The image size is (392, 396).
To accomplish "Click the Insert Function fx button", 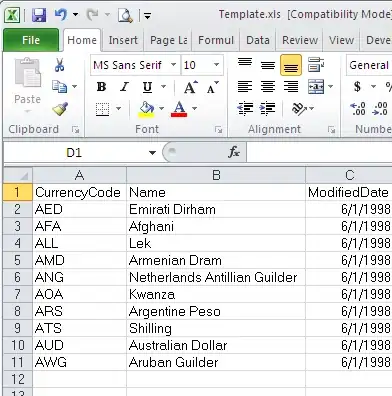I will point(234,152).
